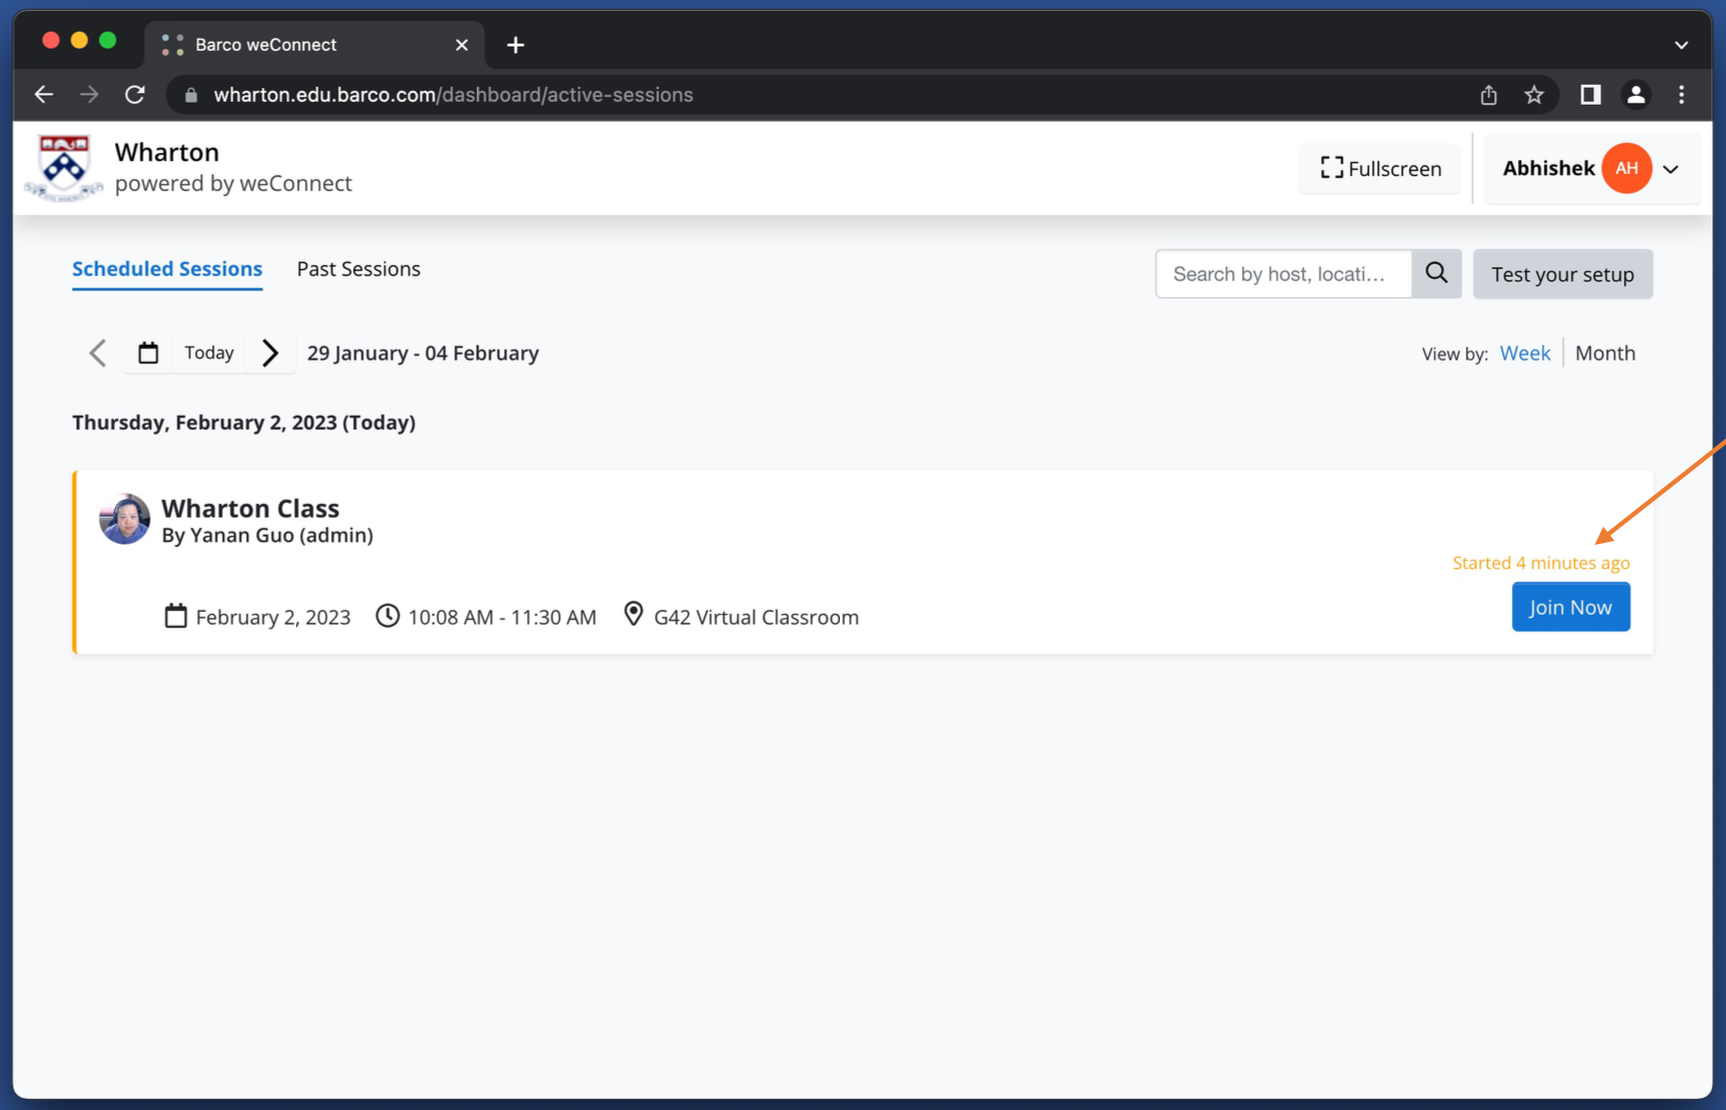Click the AH user avatar
The width and height of the screenshot is (1726, 1110).
[1627, 168]
